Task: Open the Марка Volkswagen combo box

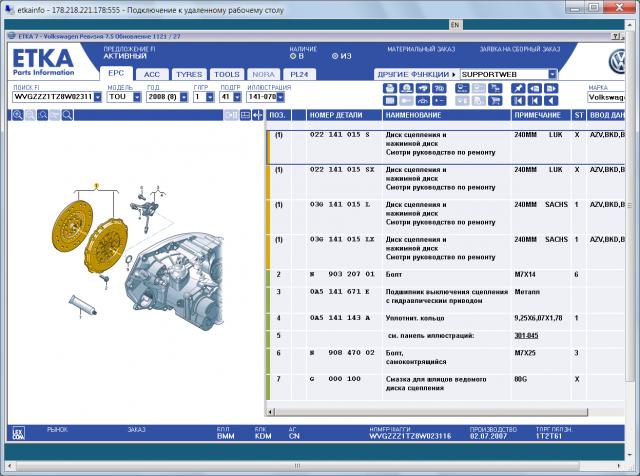Action: tap(606, 97)
